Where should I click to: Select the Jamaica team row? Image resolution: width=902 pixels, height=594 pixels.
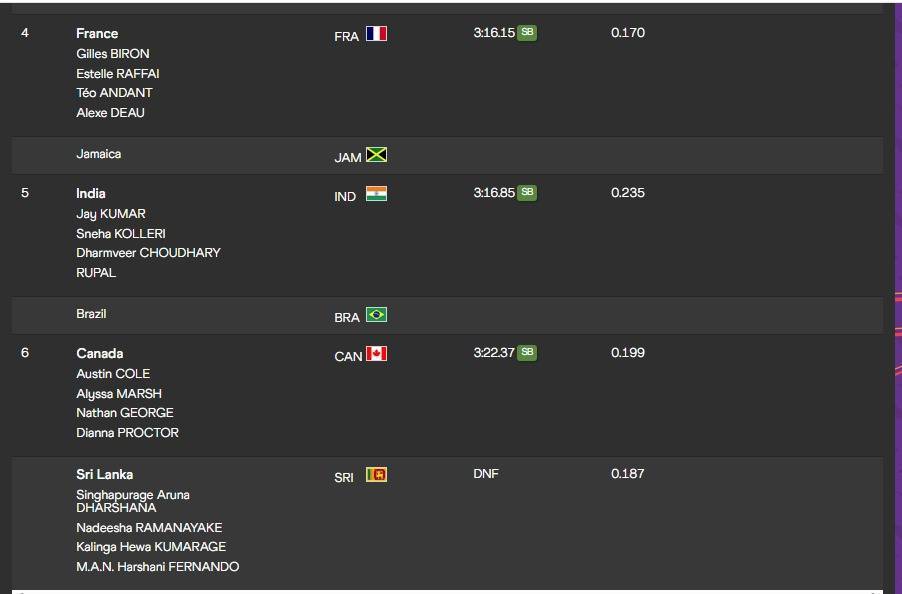click(x=447, y=155)
